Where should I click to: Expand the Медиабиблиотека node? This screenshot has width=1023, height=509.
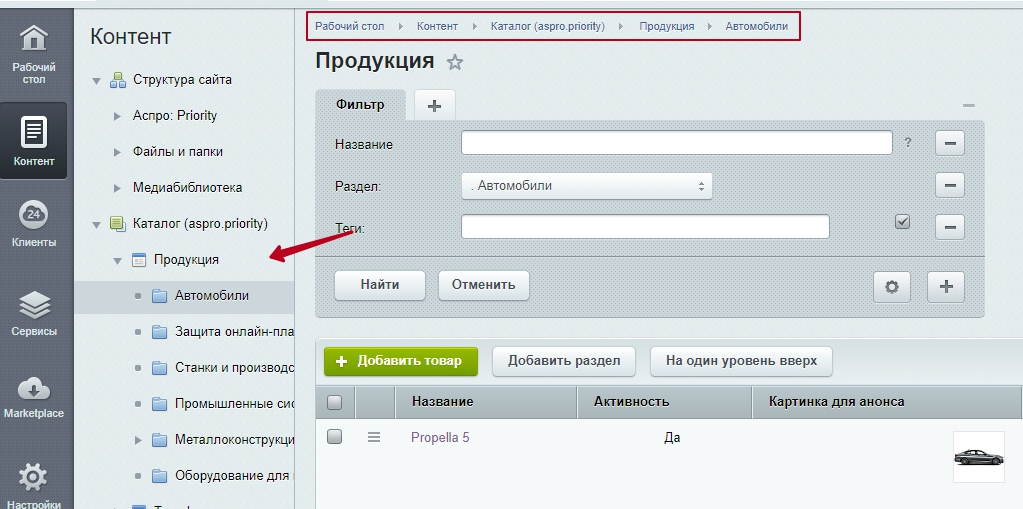tap(117, 188)
